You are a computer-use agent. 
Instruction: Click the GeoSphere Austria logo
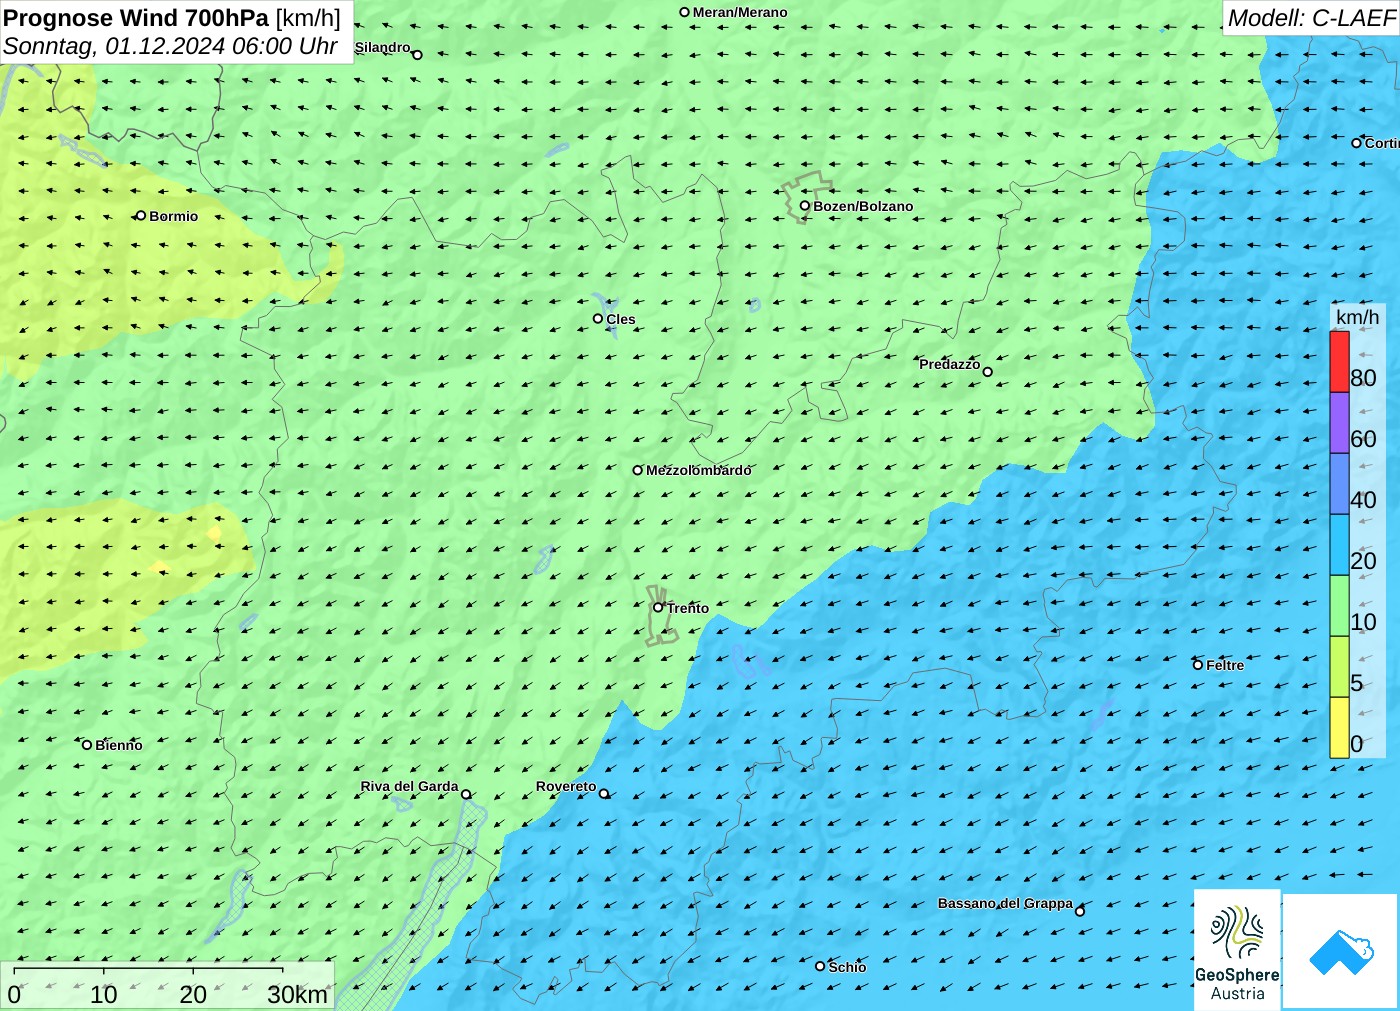point(1237,949)
